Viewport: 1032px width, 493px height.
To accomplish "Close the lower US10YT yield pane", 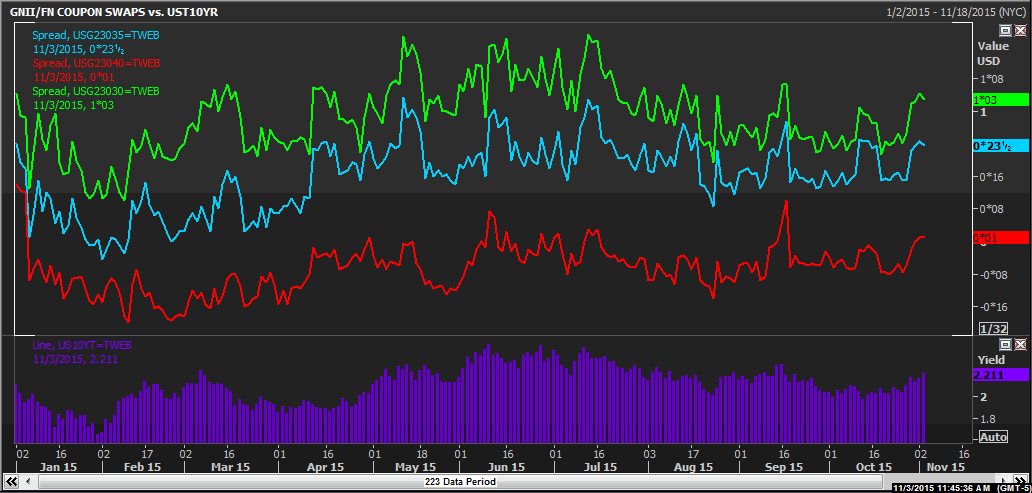I will tap(1019, 344).
